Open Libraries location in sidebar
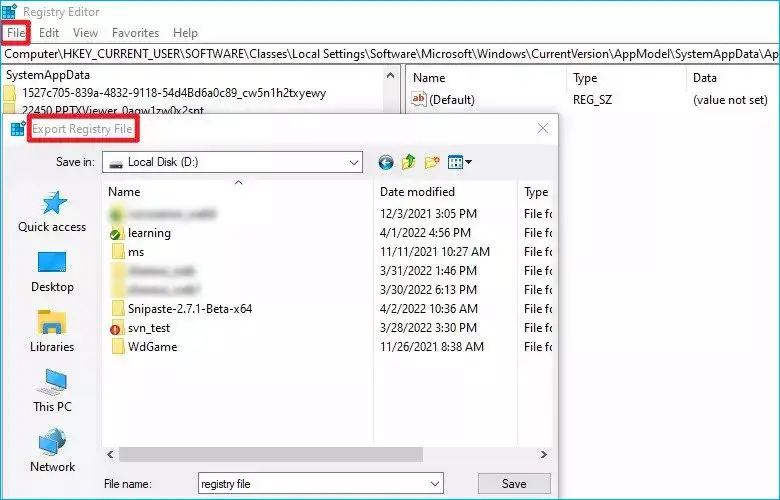This screenshot has width=780, height=500. click(52, 332)
